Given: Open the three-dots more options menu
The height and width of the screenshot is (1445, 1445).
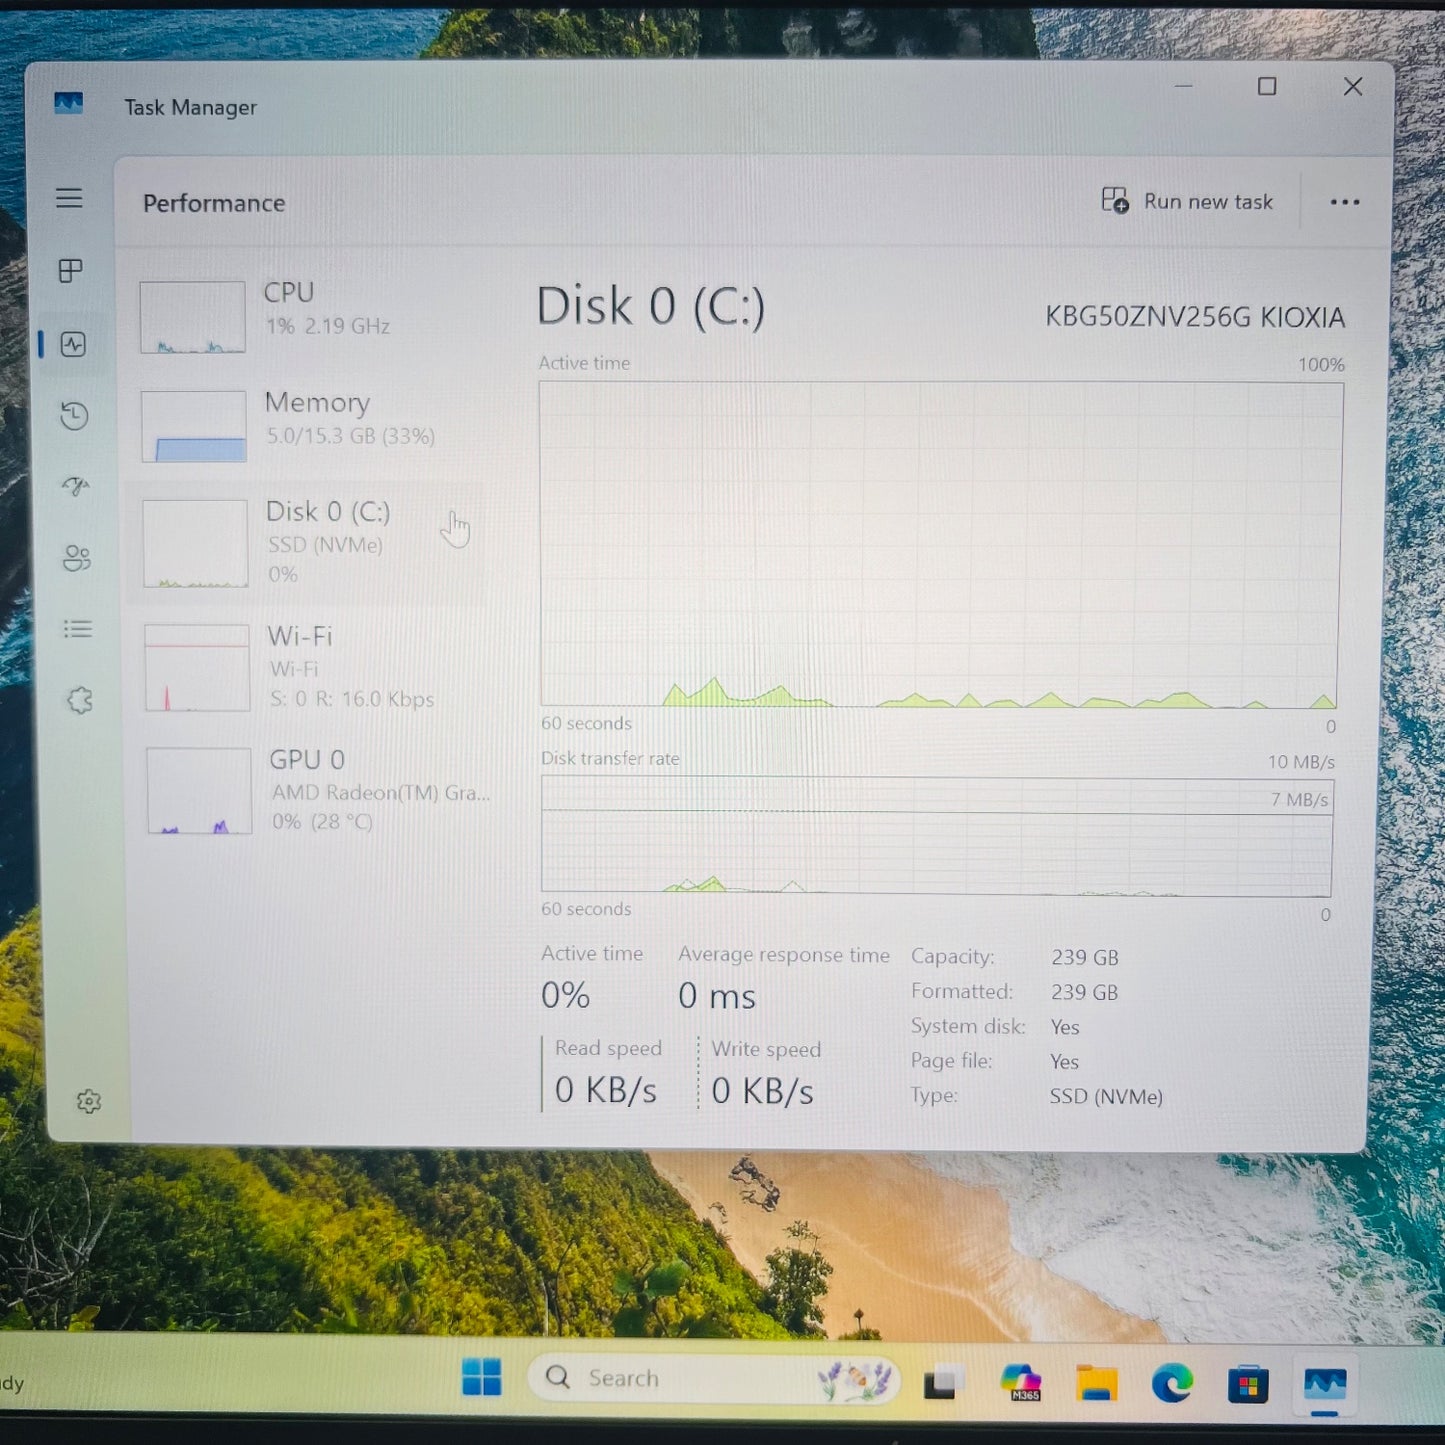Looking at the screenshot, I should [x=1345, y=202].
